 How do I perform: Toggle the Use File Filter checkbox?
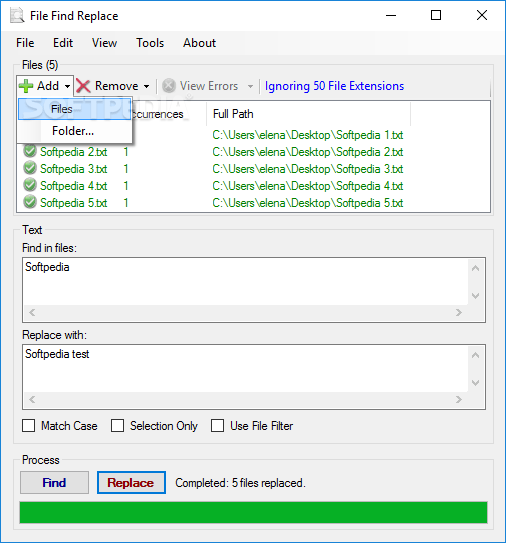pyautogui.click(x=217, y=426)
